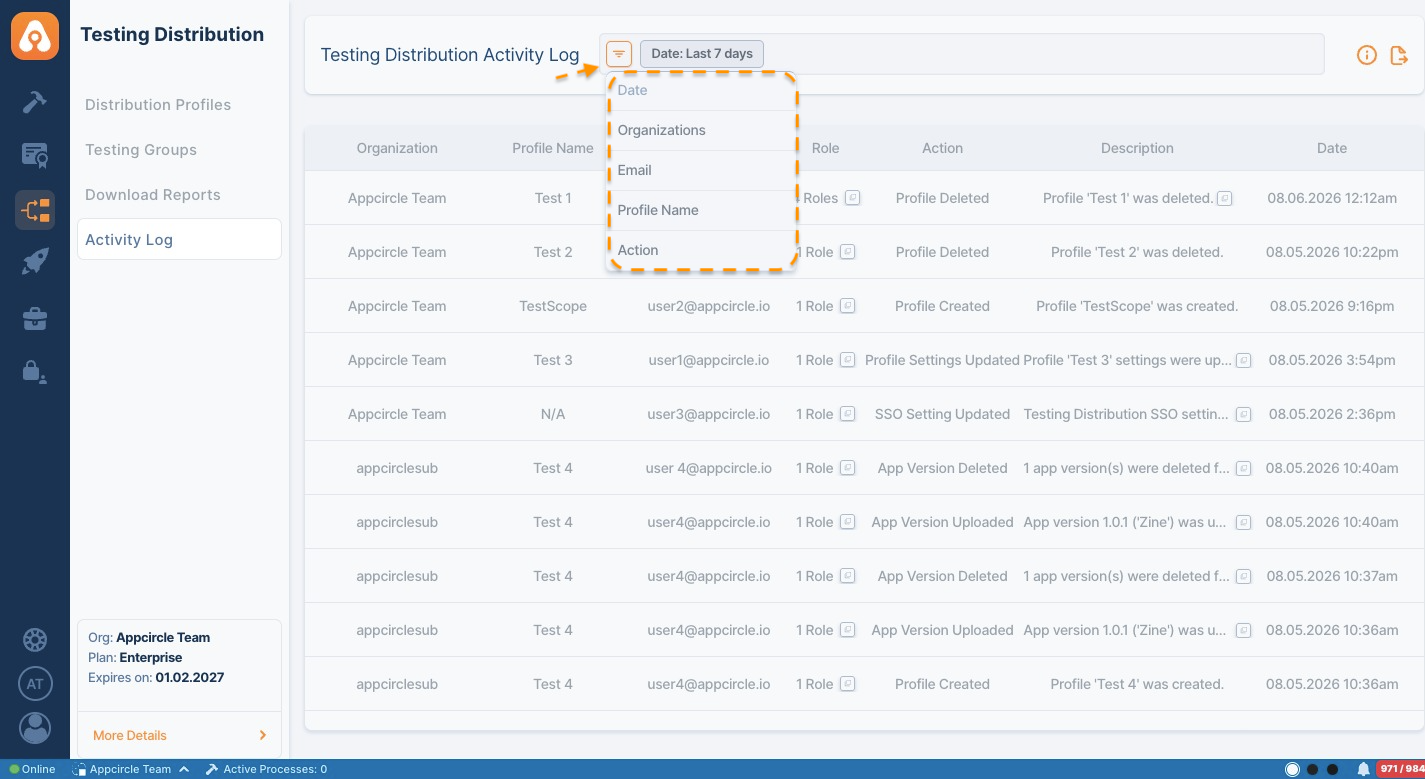1425x779 pixels.
Task: Click the date 08.05.2026 10:37am
Action: tap(1332, 576)
